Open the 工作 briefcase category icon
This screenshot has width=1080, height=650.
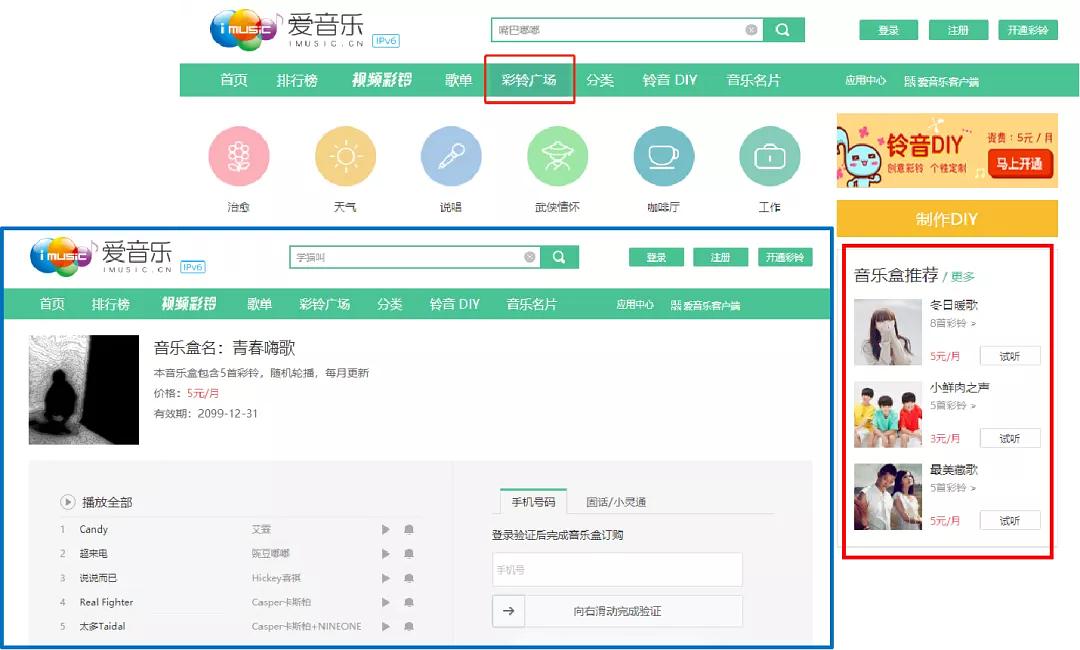[x=769, y=158]
